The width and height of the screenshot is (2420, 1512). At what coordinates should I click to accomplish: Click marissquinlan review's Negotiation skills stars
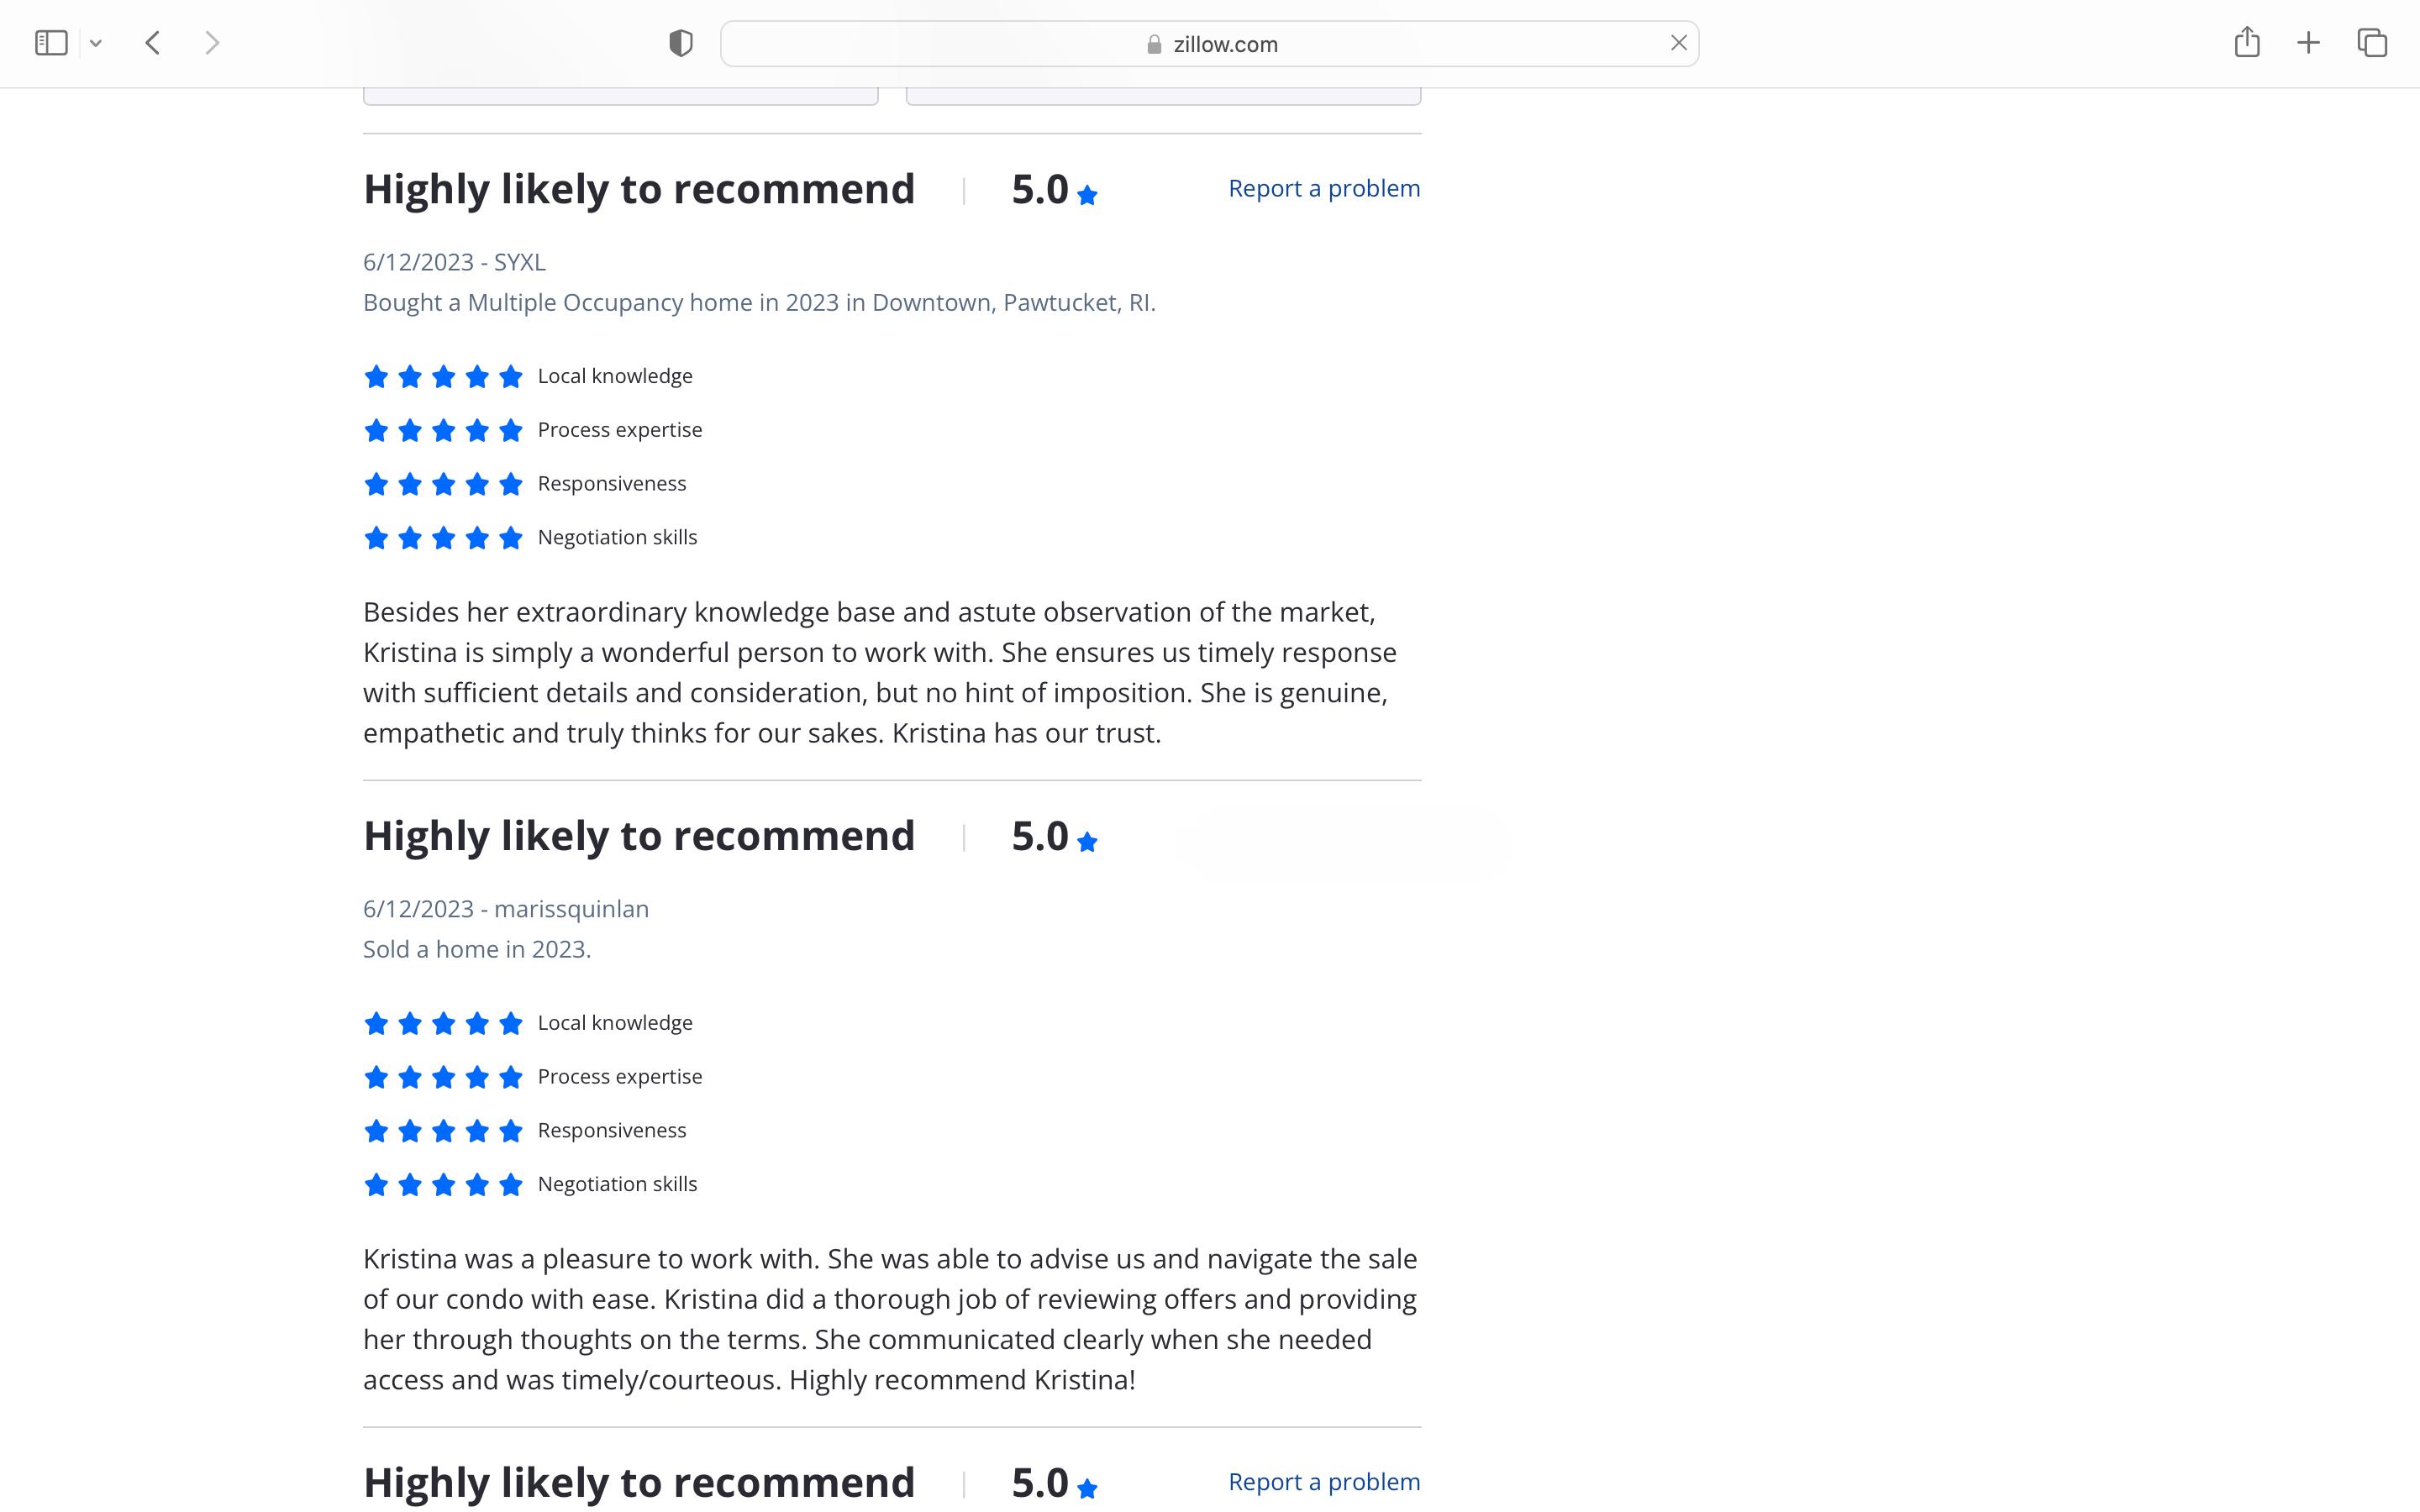pyautogui.click(x=443, y=1185)
